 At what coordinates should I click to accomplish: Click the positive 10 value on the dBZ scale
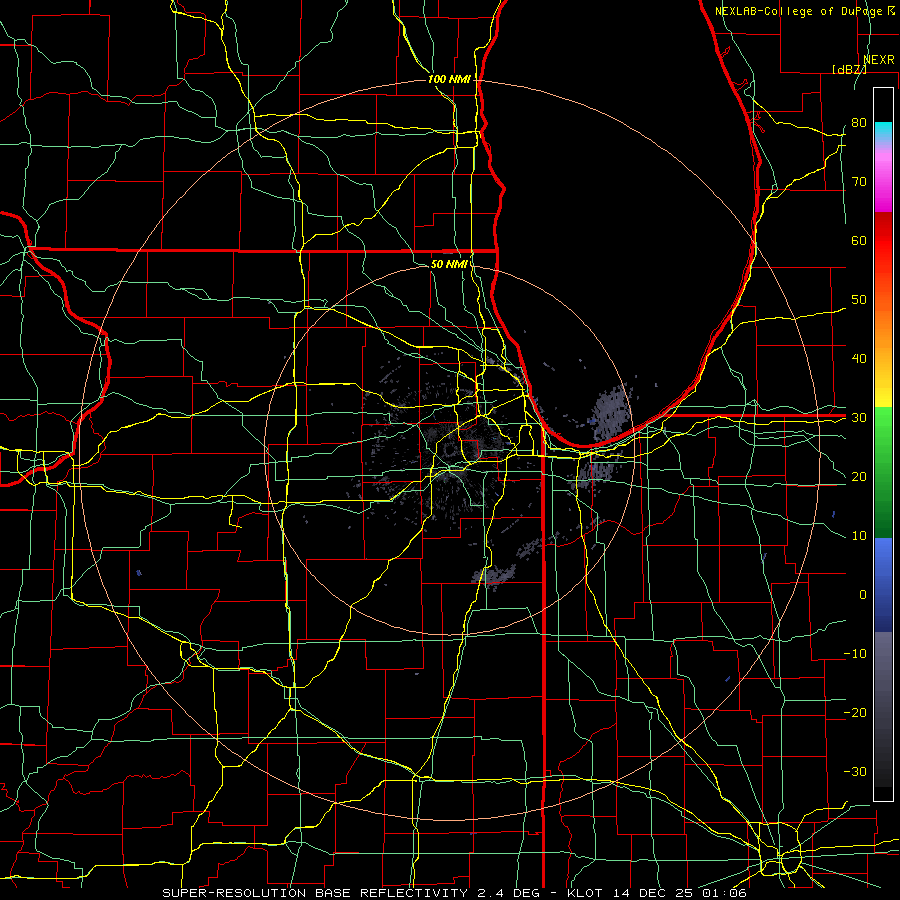tap(859, 536)
